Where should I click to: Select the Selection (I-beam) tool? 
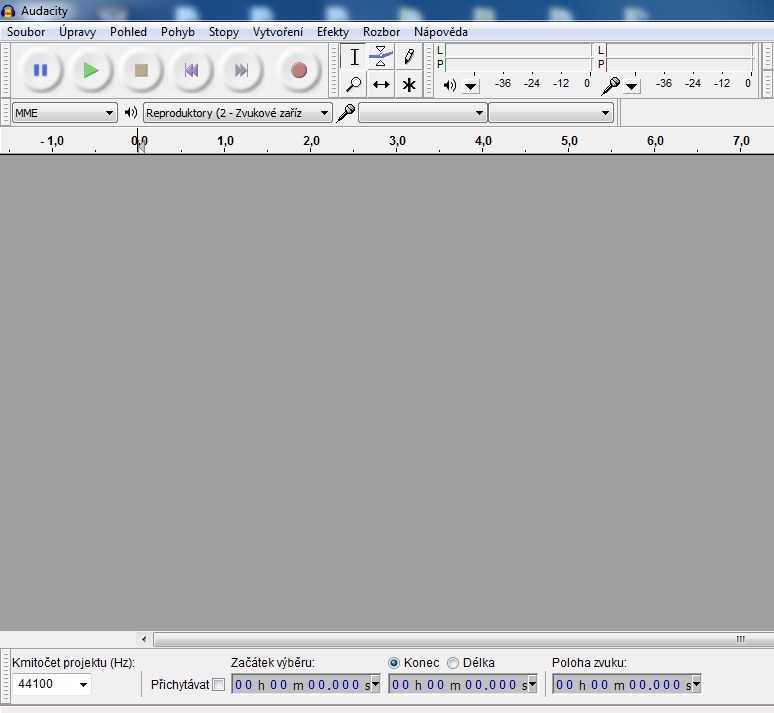pyautogui.click(x=354, y=56)
